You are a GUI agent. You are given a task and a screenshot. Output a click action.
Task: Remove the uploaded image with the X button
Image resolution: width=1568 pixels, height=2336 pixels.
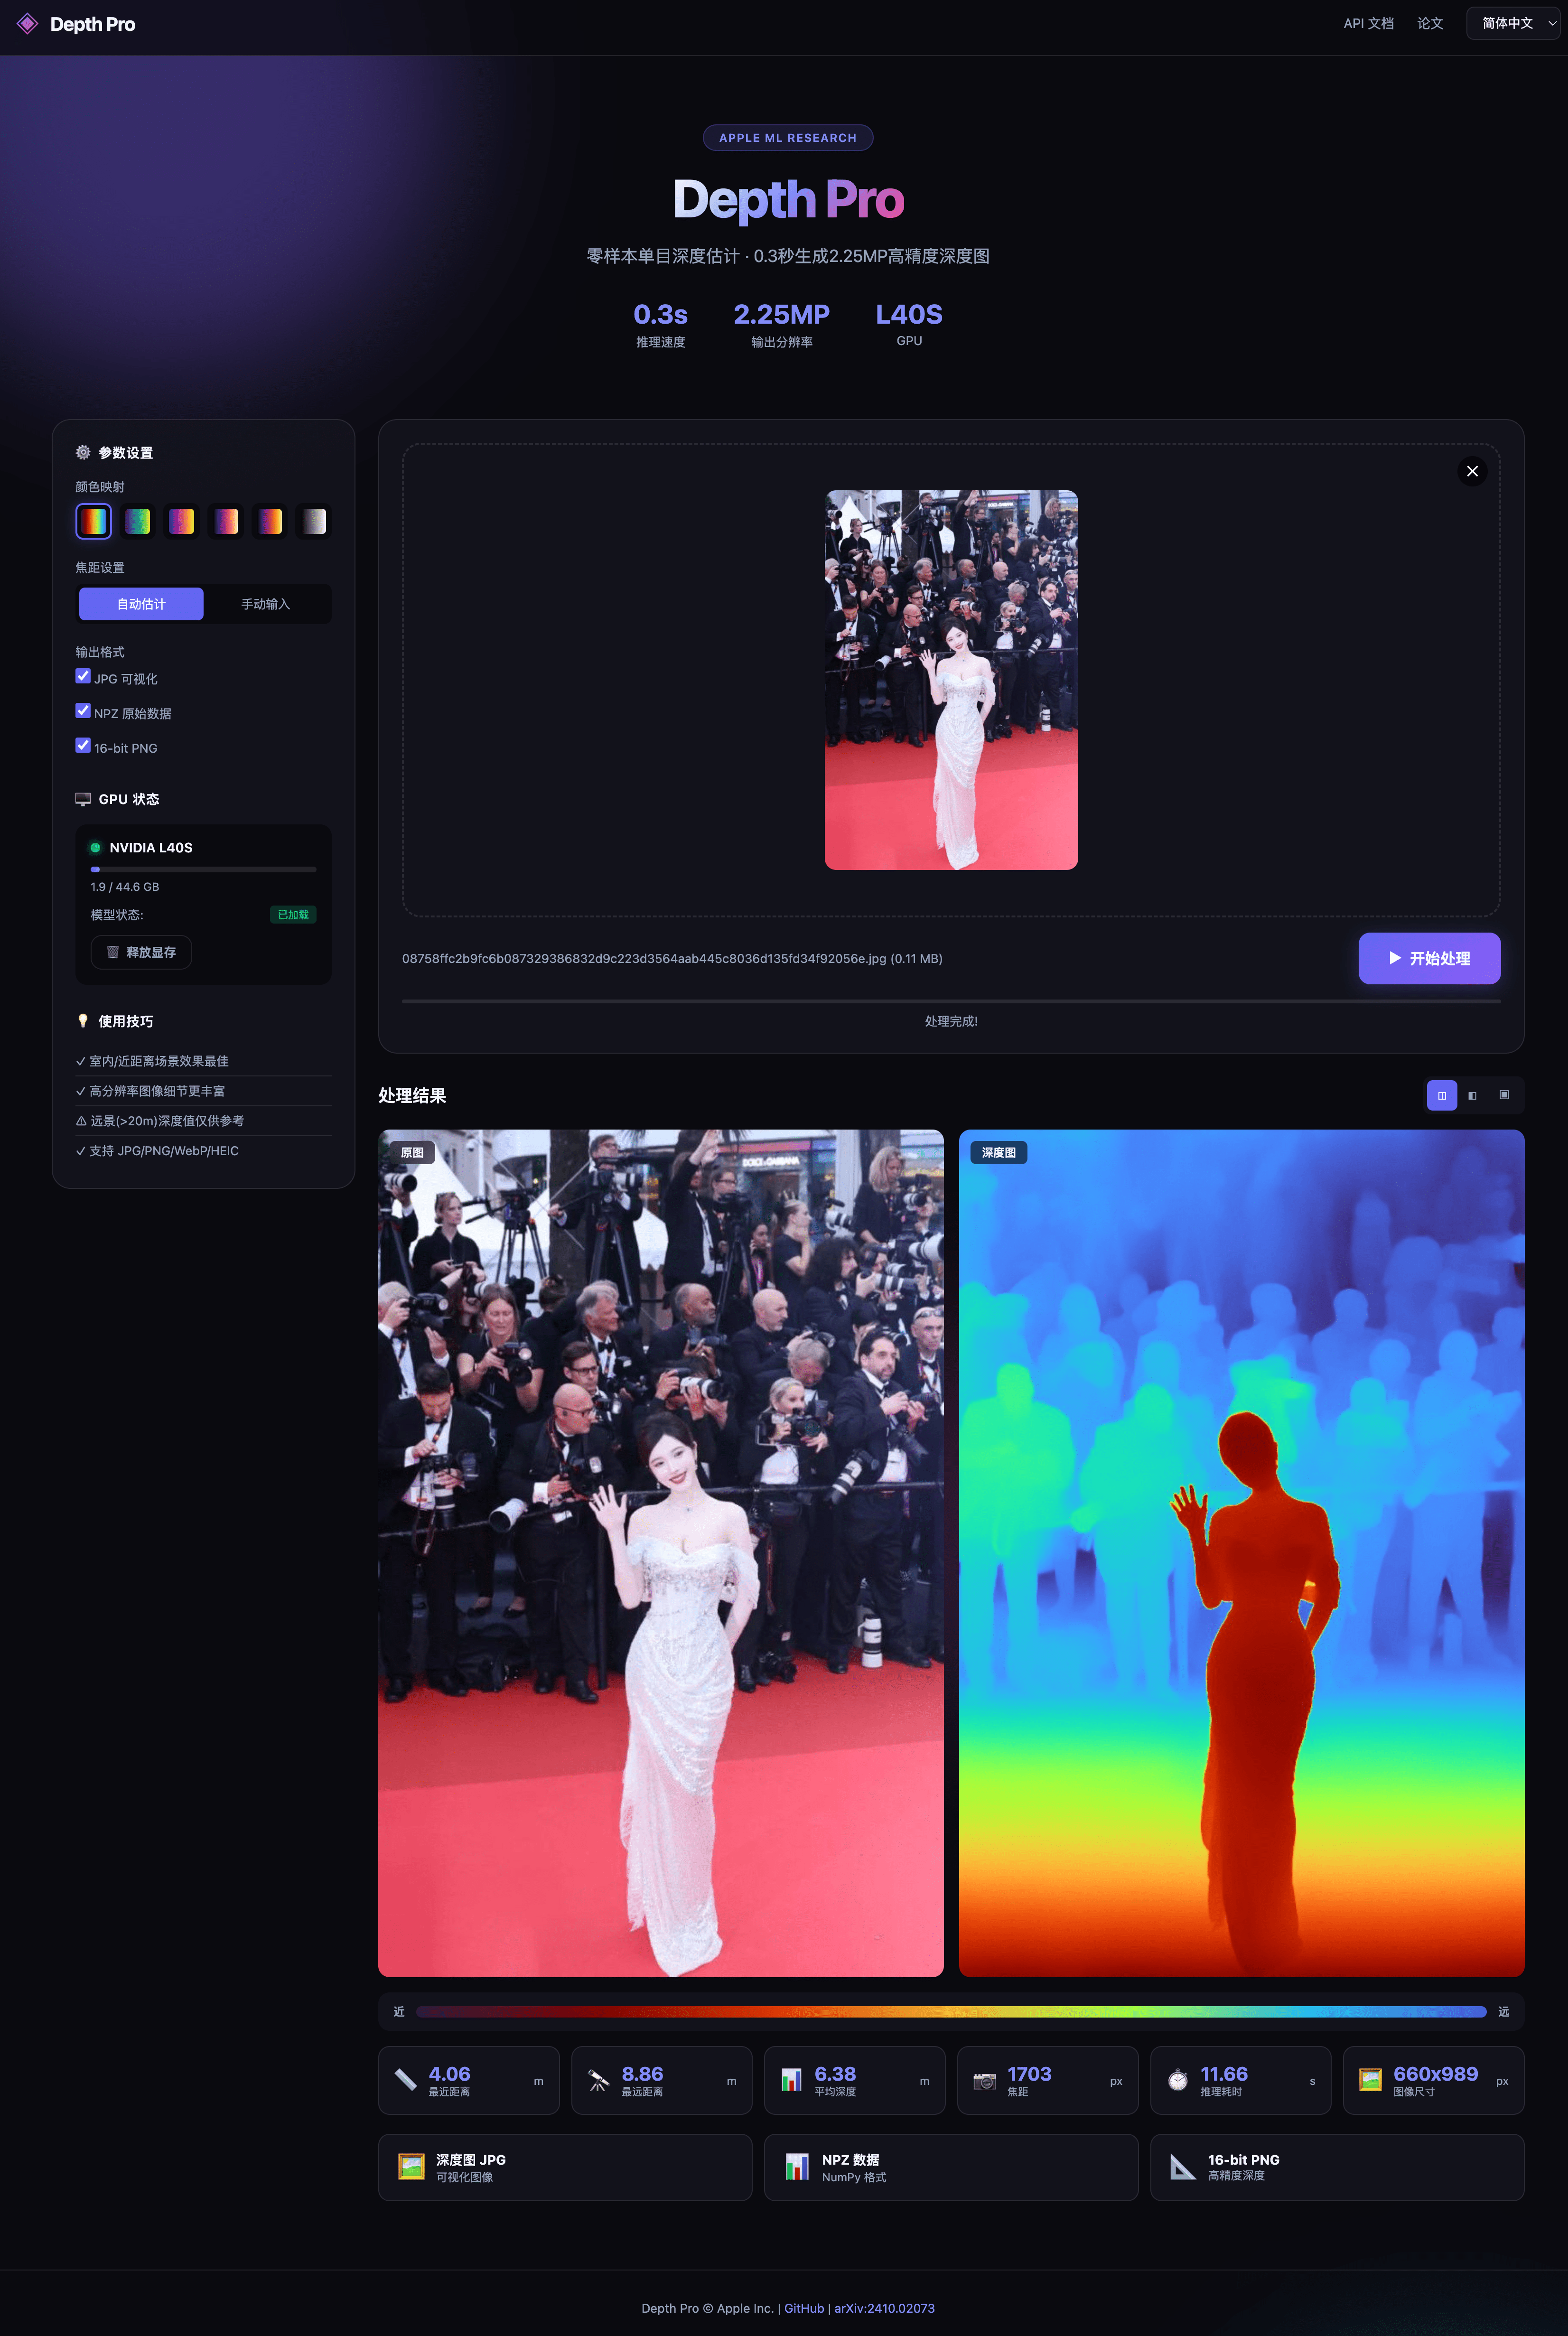pos(1472,471)
